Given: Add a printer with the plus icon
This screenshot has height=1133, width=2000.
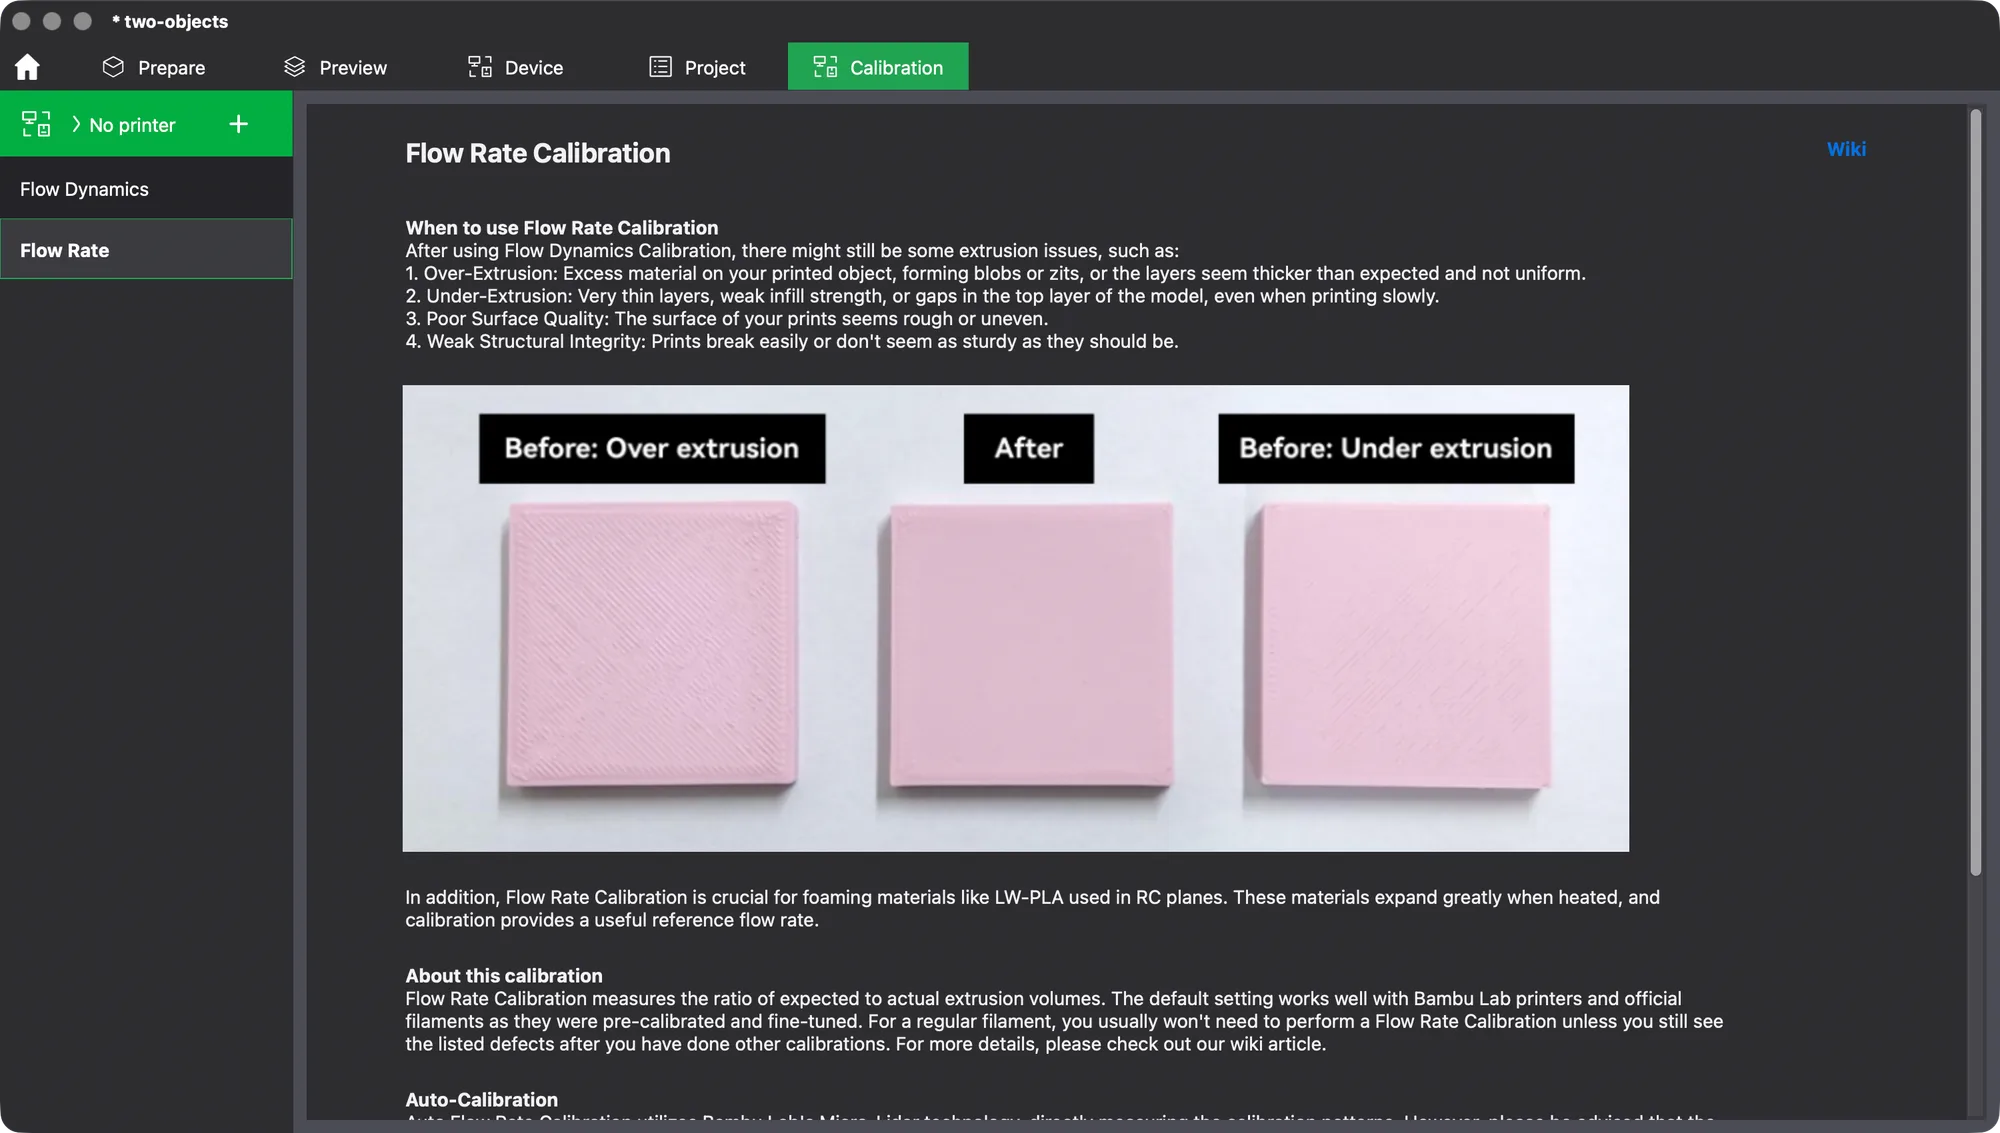Looking at the screenshot, I should (x=238, y=124).
